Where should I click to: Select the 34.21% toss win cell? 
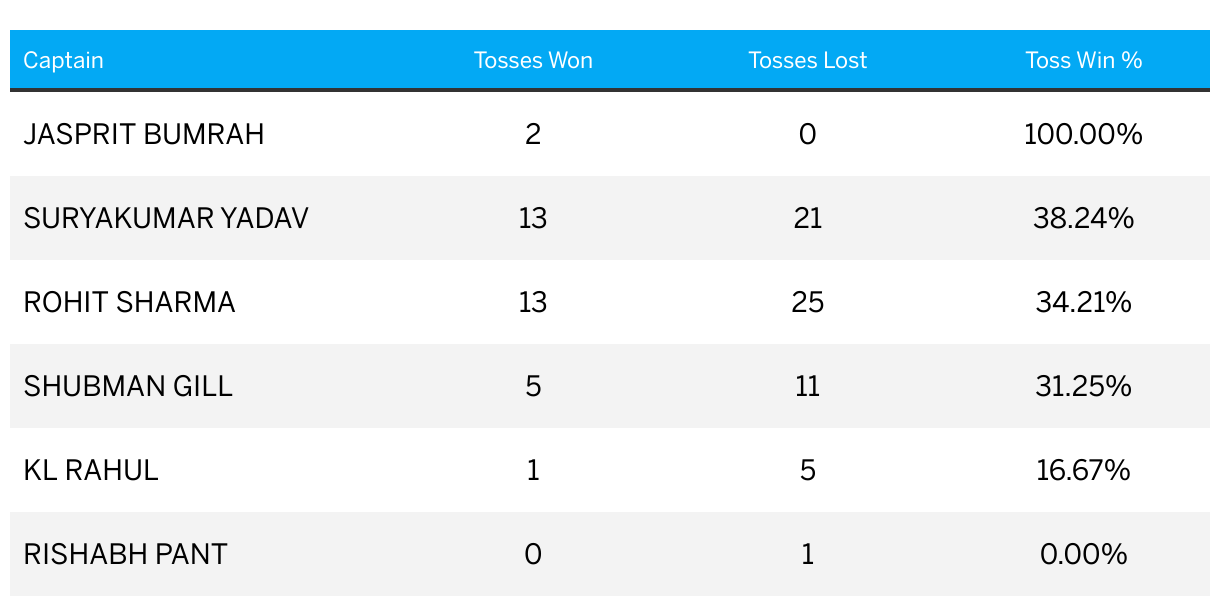(x=1083, y=302)
